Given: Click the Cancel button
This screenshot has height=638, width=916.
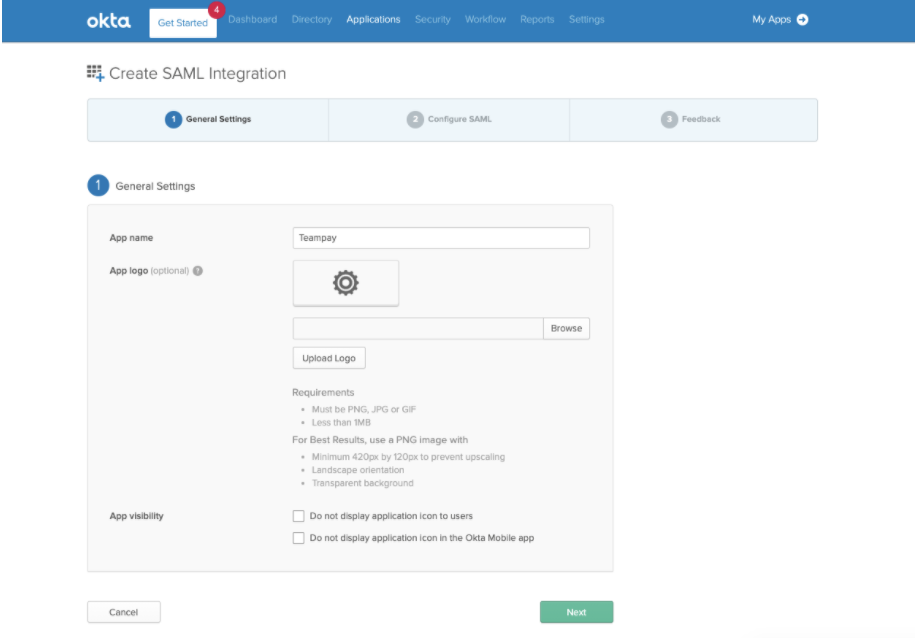Looking at the screenshot, I should [x=124, y=612].
